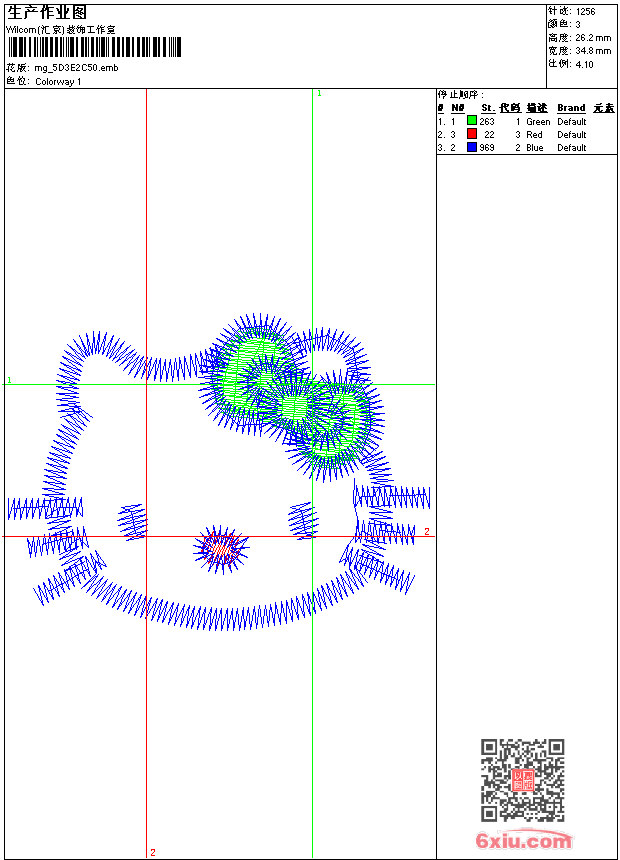Click "Default" brand in the Red row
Viewport: 620px width, 860px height.
click(572, 135)
